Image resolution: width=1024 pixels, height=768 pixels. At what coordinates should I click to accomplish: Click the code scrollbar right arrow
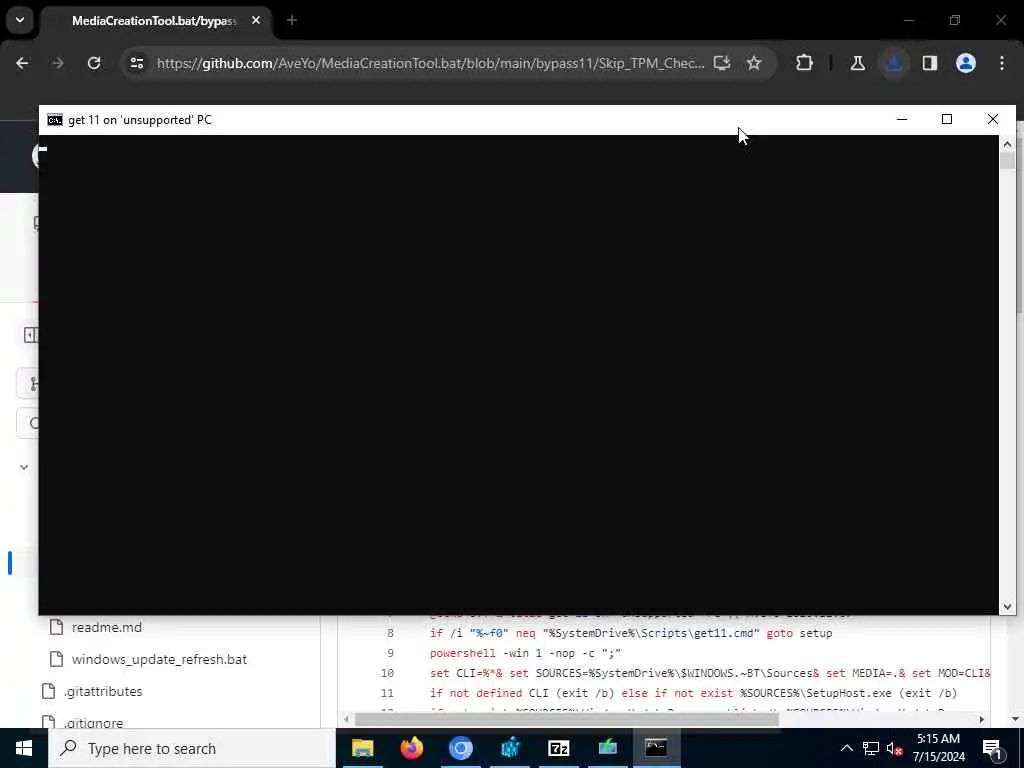coord(981,720)
